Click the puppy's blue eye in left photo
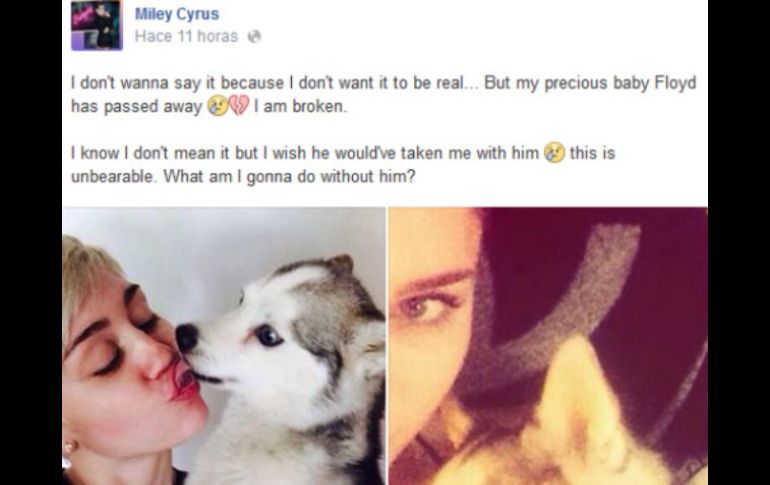Screen dimensions: 770x485 click(269, 336)
